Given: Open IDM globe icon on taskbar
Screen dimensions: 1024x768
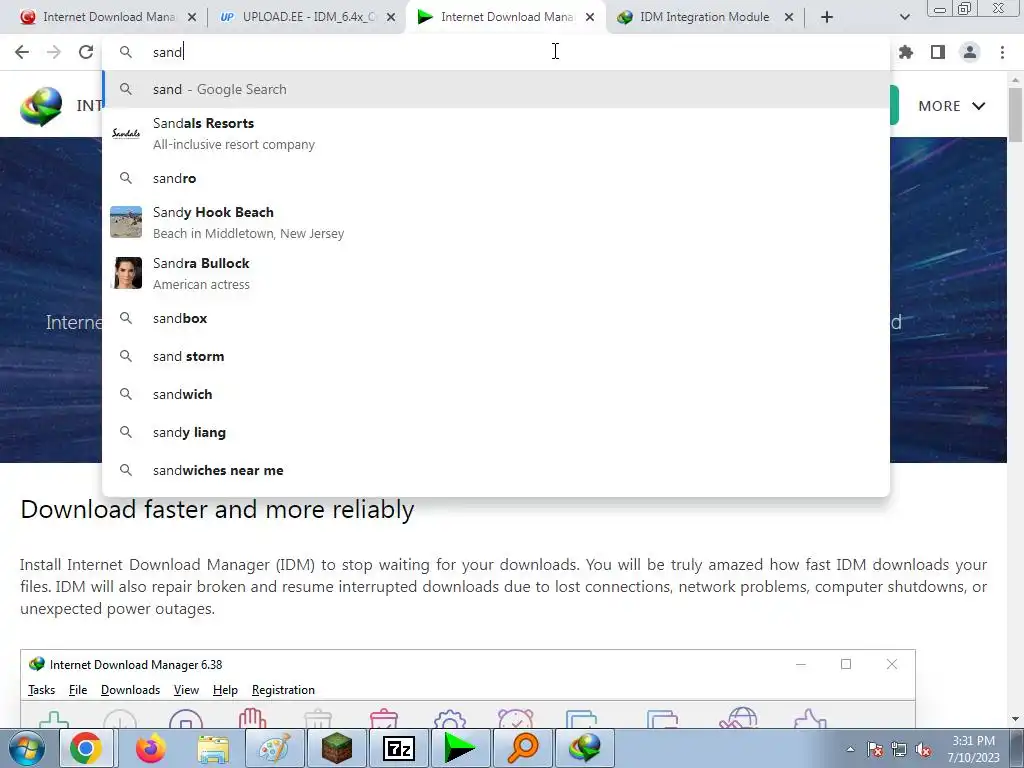Looking at the screenshot, I should [x=584, y=748].
